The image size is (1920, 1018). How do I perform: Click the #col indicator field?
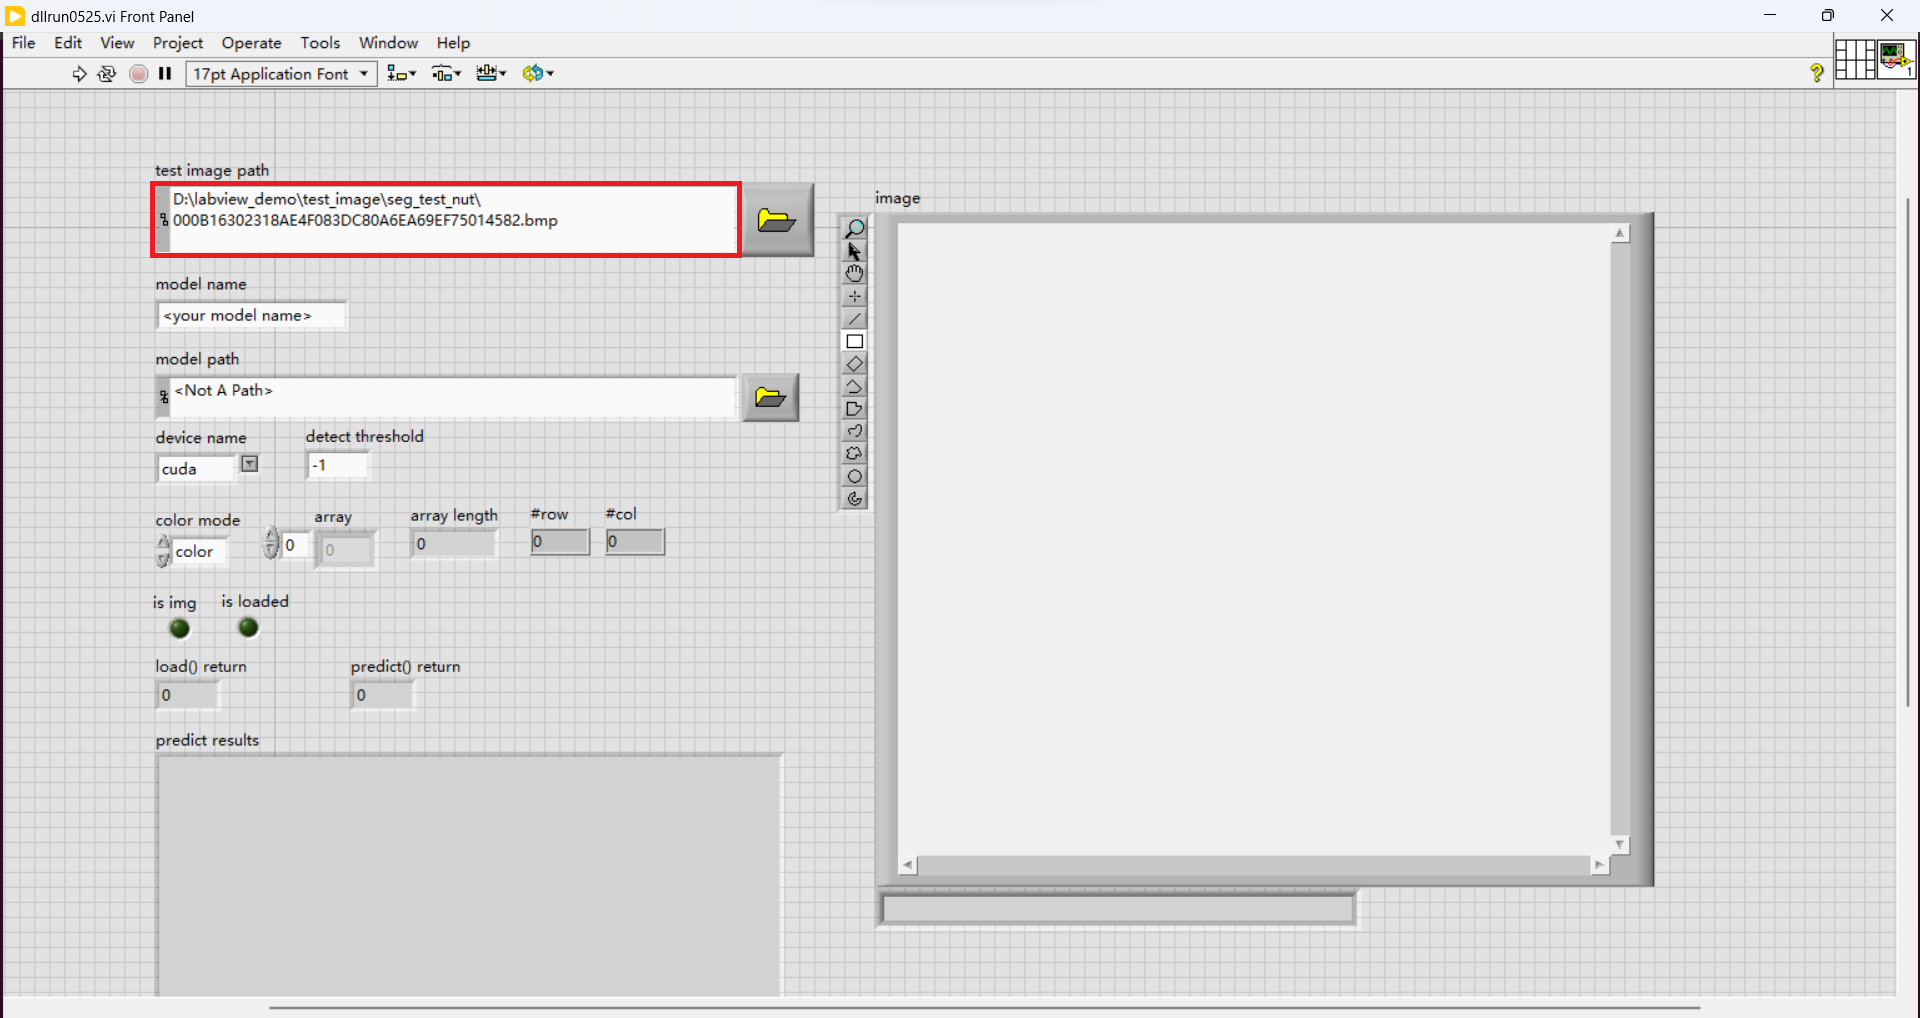[x=635, y=542]
